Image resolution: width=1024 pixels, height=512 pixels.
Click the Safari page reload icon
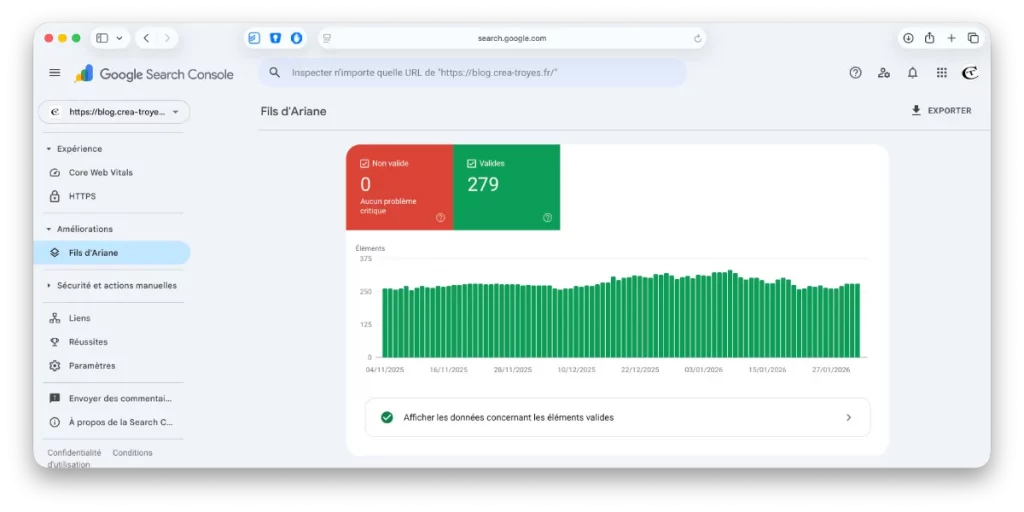(697, 39)
